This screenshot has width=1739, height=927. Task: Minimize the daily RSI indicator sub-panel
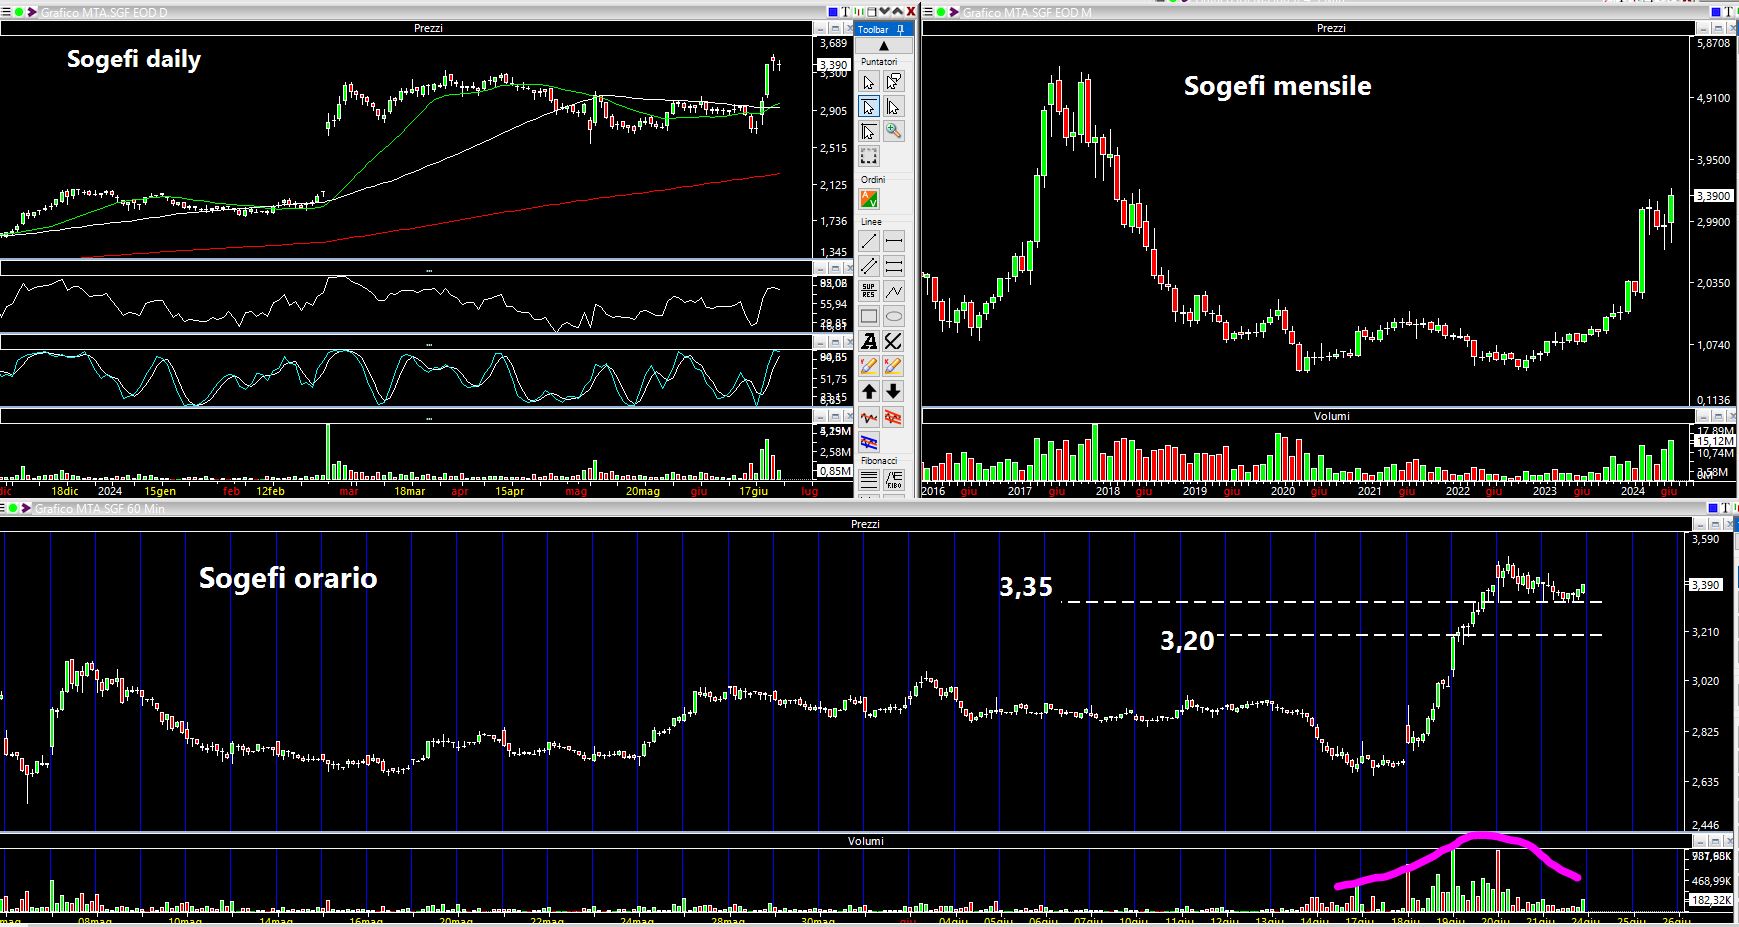point(820,268)
